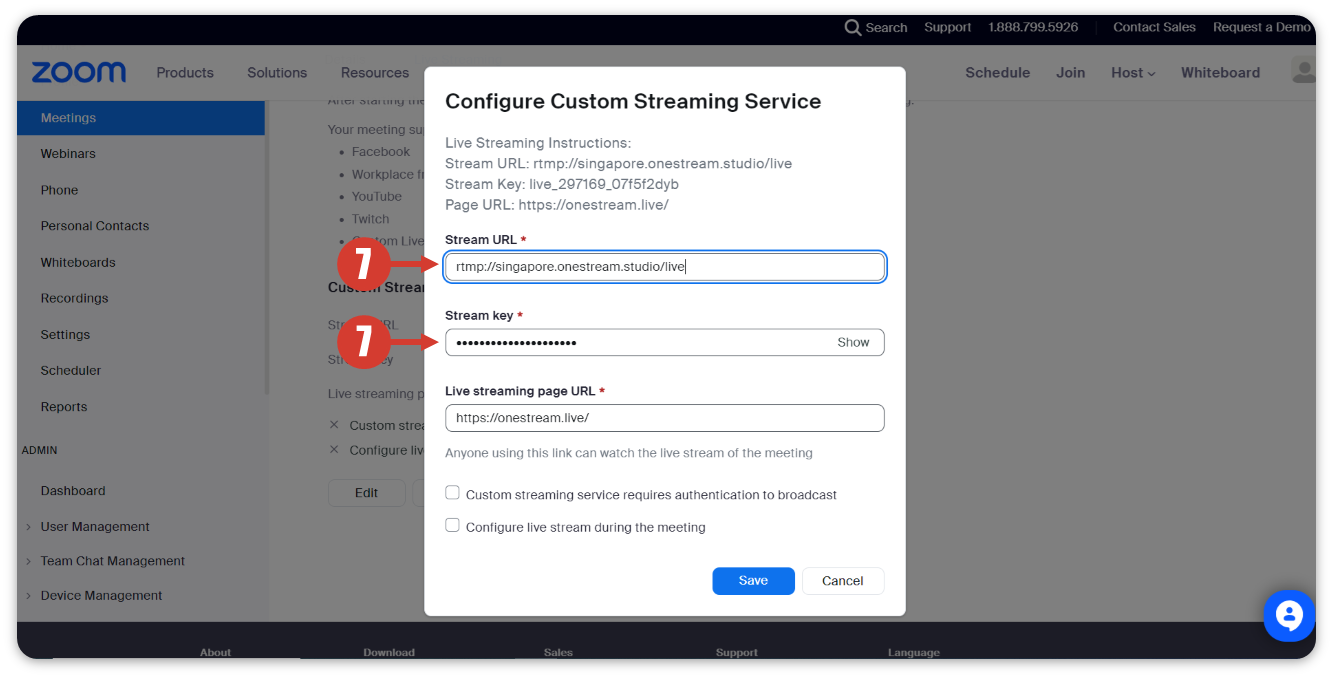Click the Live streaming page URL field
The height and width of the screenshot is (678, 1333).
(x=664, y=418)
